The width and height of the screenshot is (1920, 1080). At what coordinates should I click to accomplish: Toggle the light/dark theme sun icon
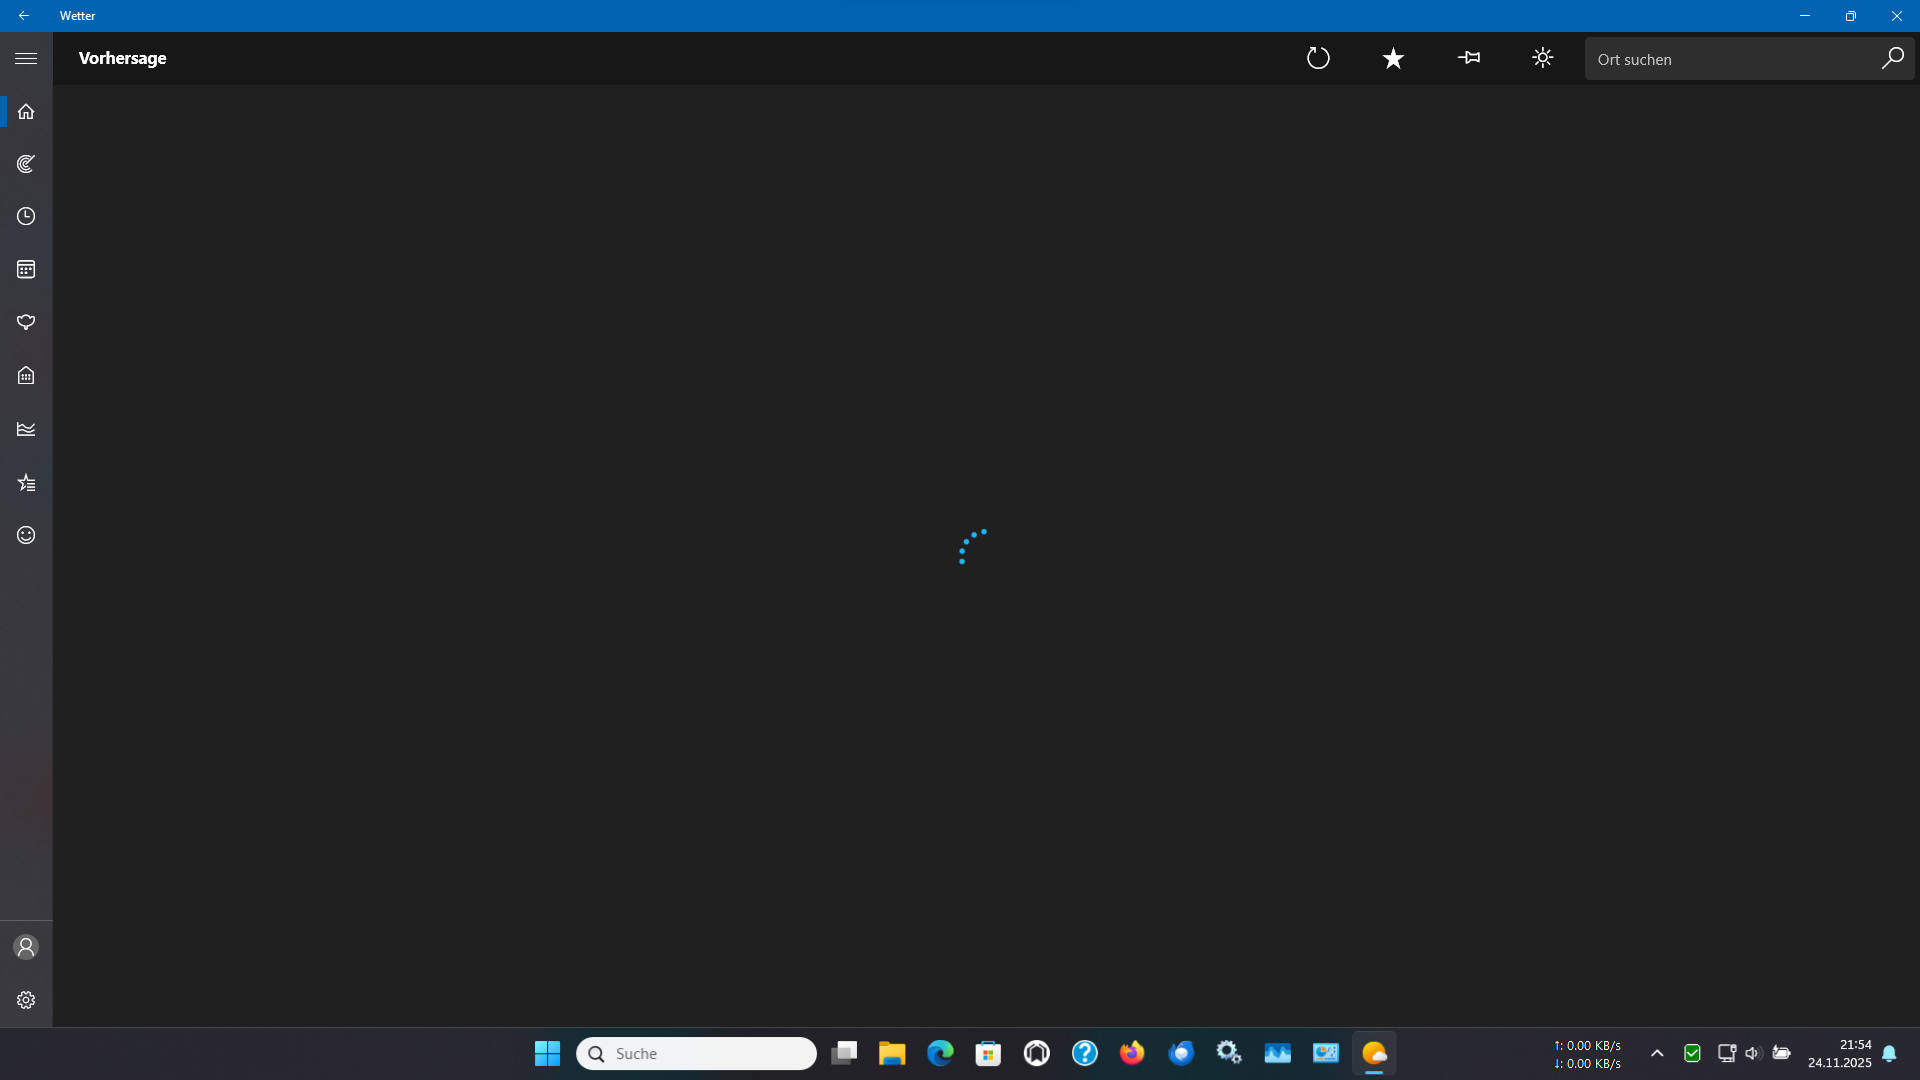click(x=1543, y=58)
